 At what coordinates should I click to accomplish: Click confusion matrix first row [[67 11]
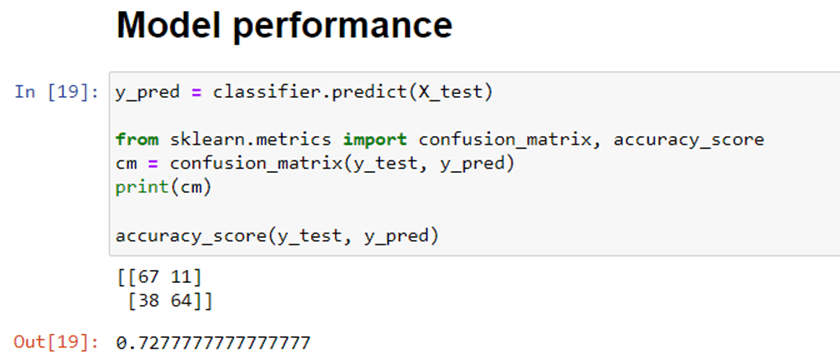click(x=159, y=277)
